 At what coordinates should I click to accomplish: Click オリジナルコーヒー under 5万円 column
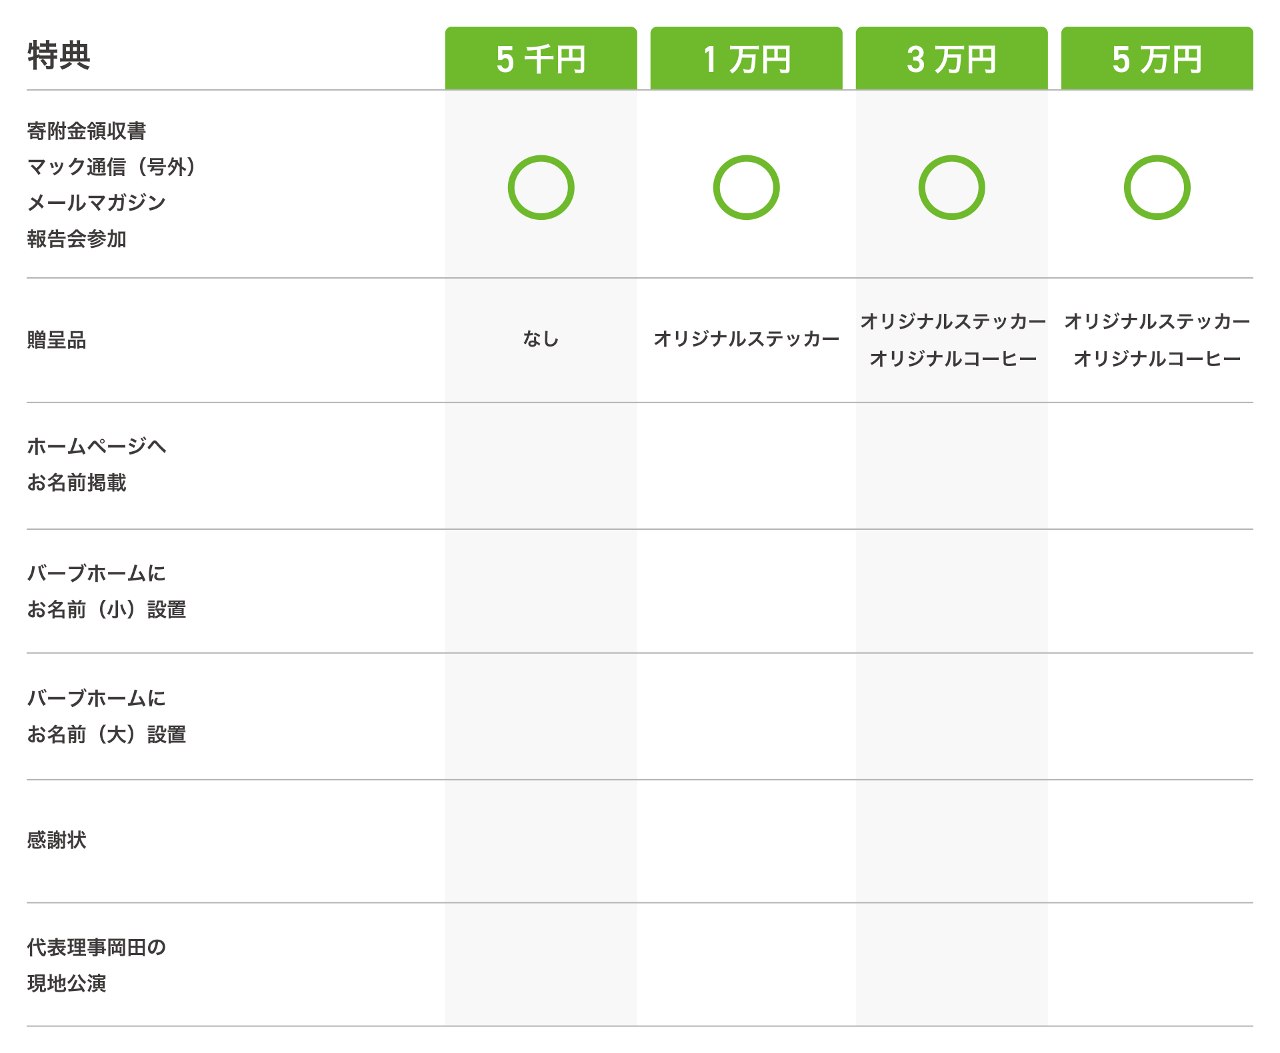1157,358
